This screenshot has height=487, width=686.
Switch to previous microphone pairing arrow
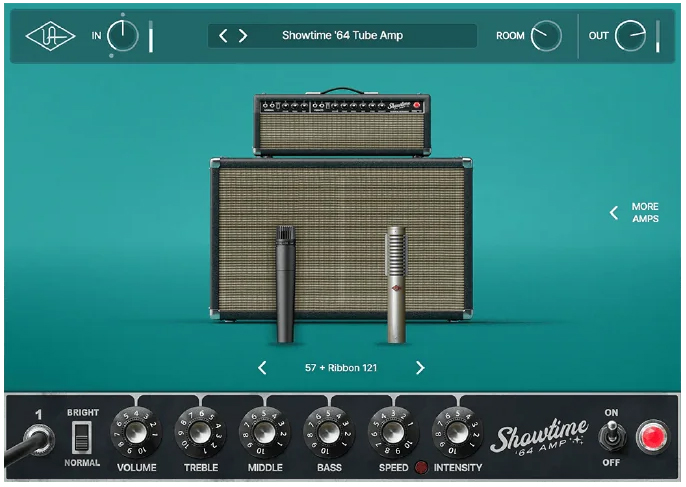click(x=262, y=368)
